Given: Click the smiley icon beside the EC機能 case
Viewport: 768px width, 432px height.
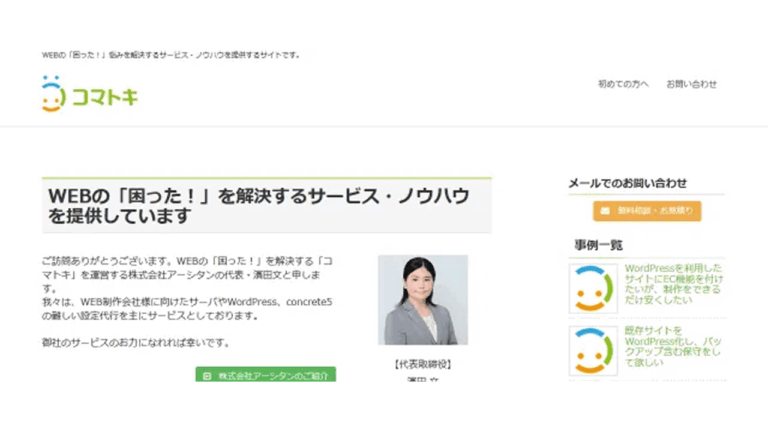Looking at the screenshot, I should [593, 288].
